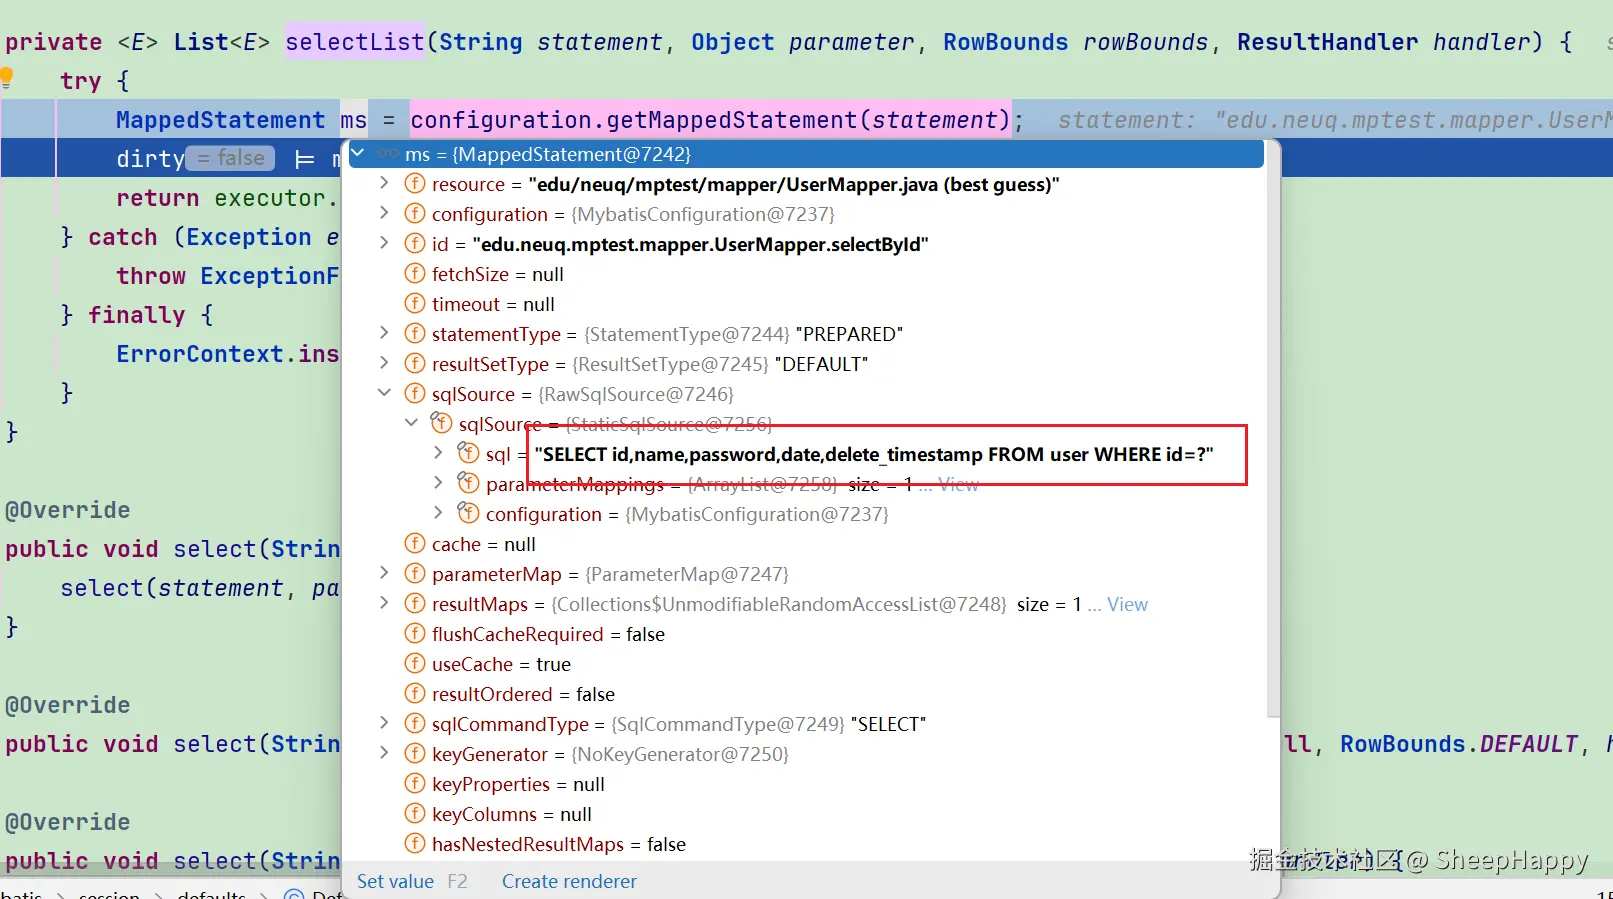Expand the statementType node

tap(384, 333)
